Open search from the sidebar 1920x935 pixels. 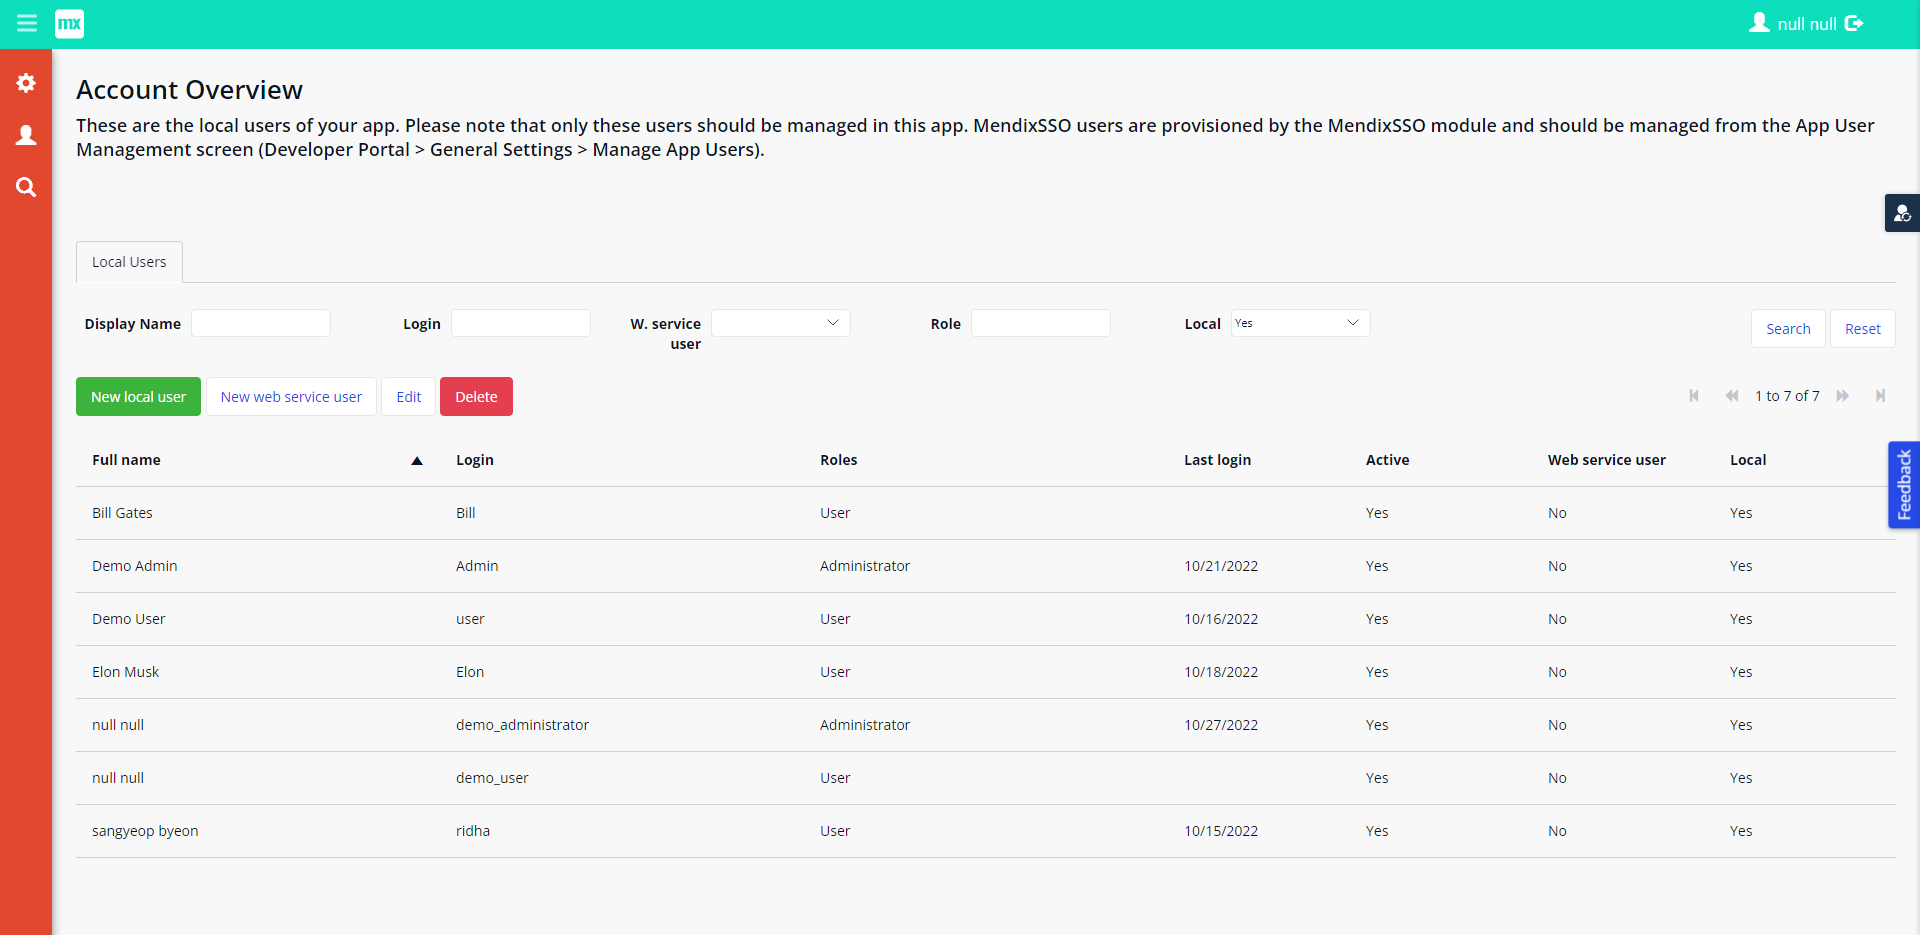[x=26, y=187]
